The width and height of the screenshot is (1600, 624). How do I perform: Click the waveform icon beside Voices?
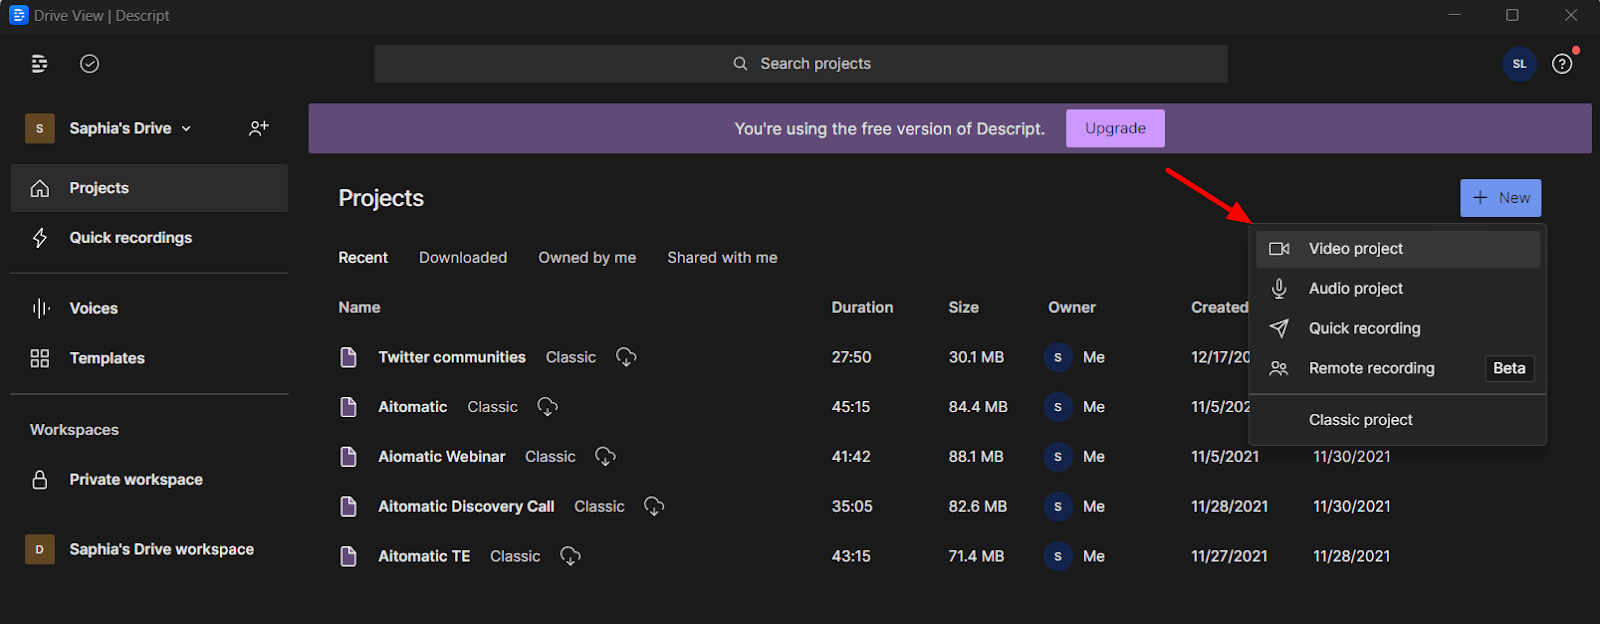pos(40,308)
